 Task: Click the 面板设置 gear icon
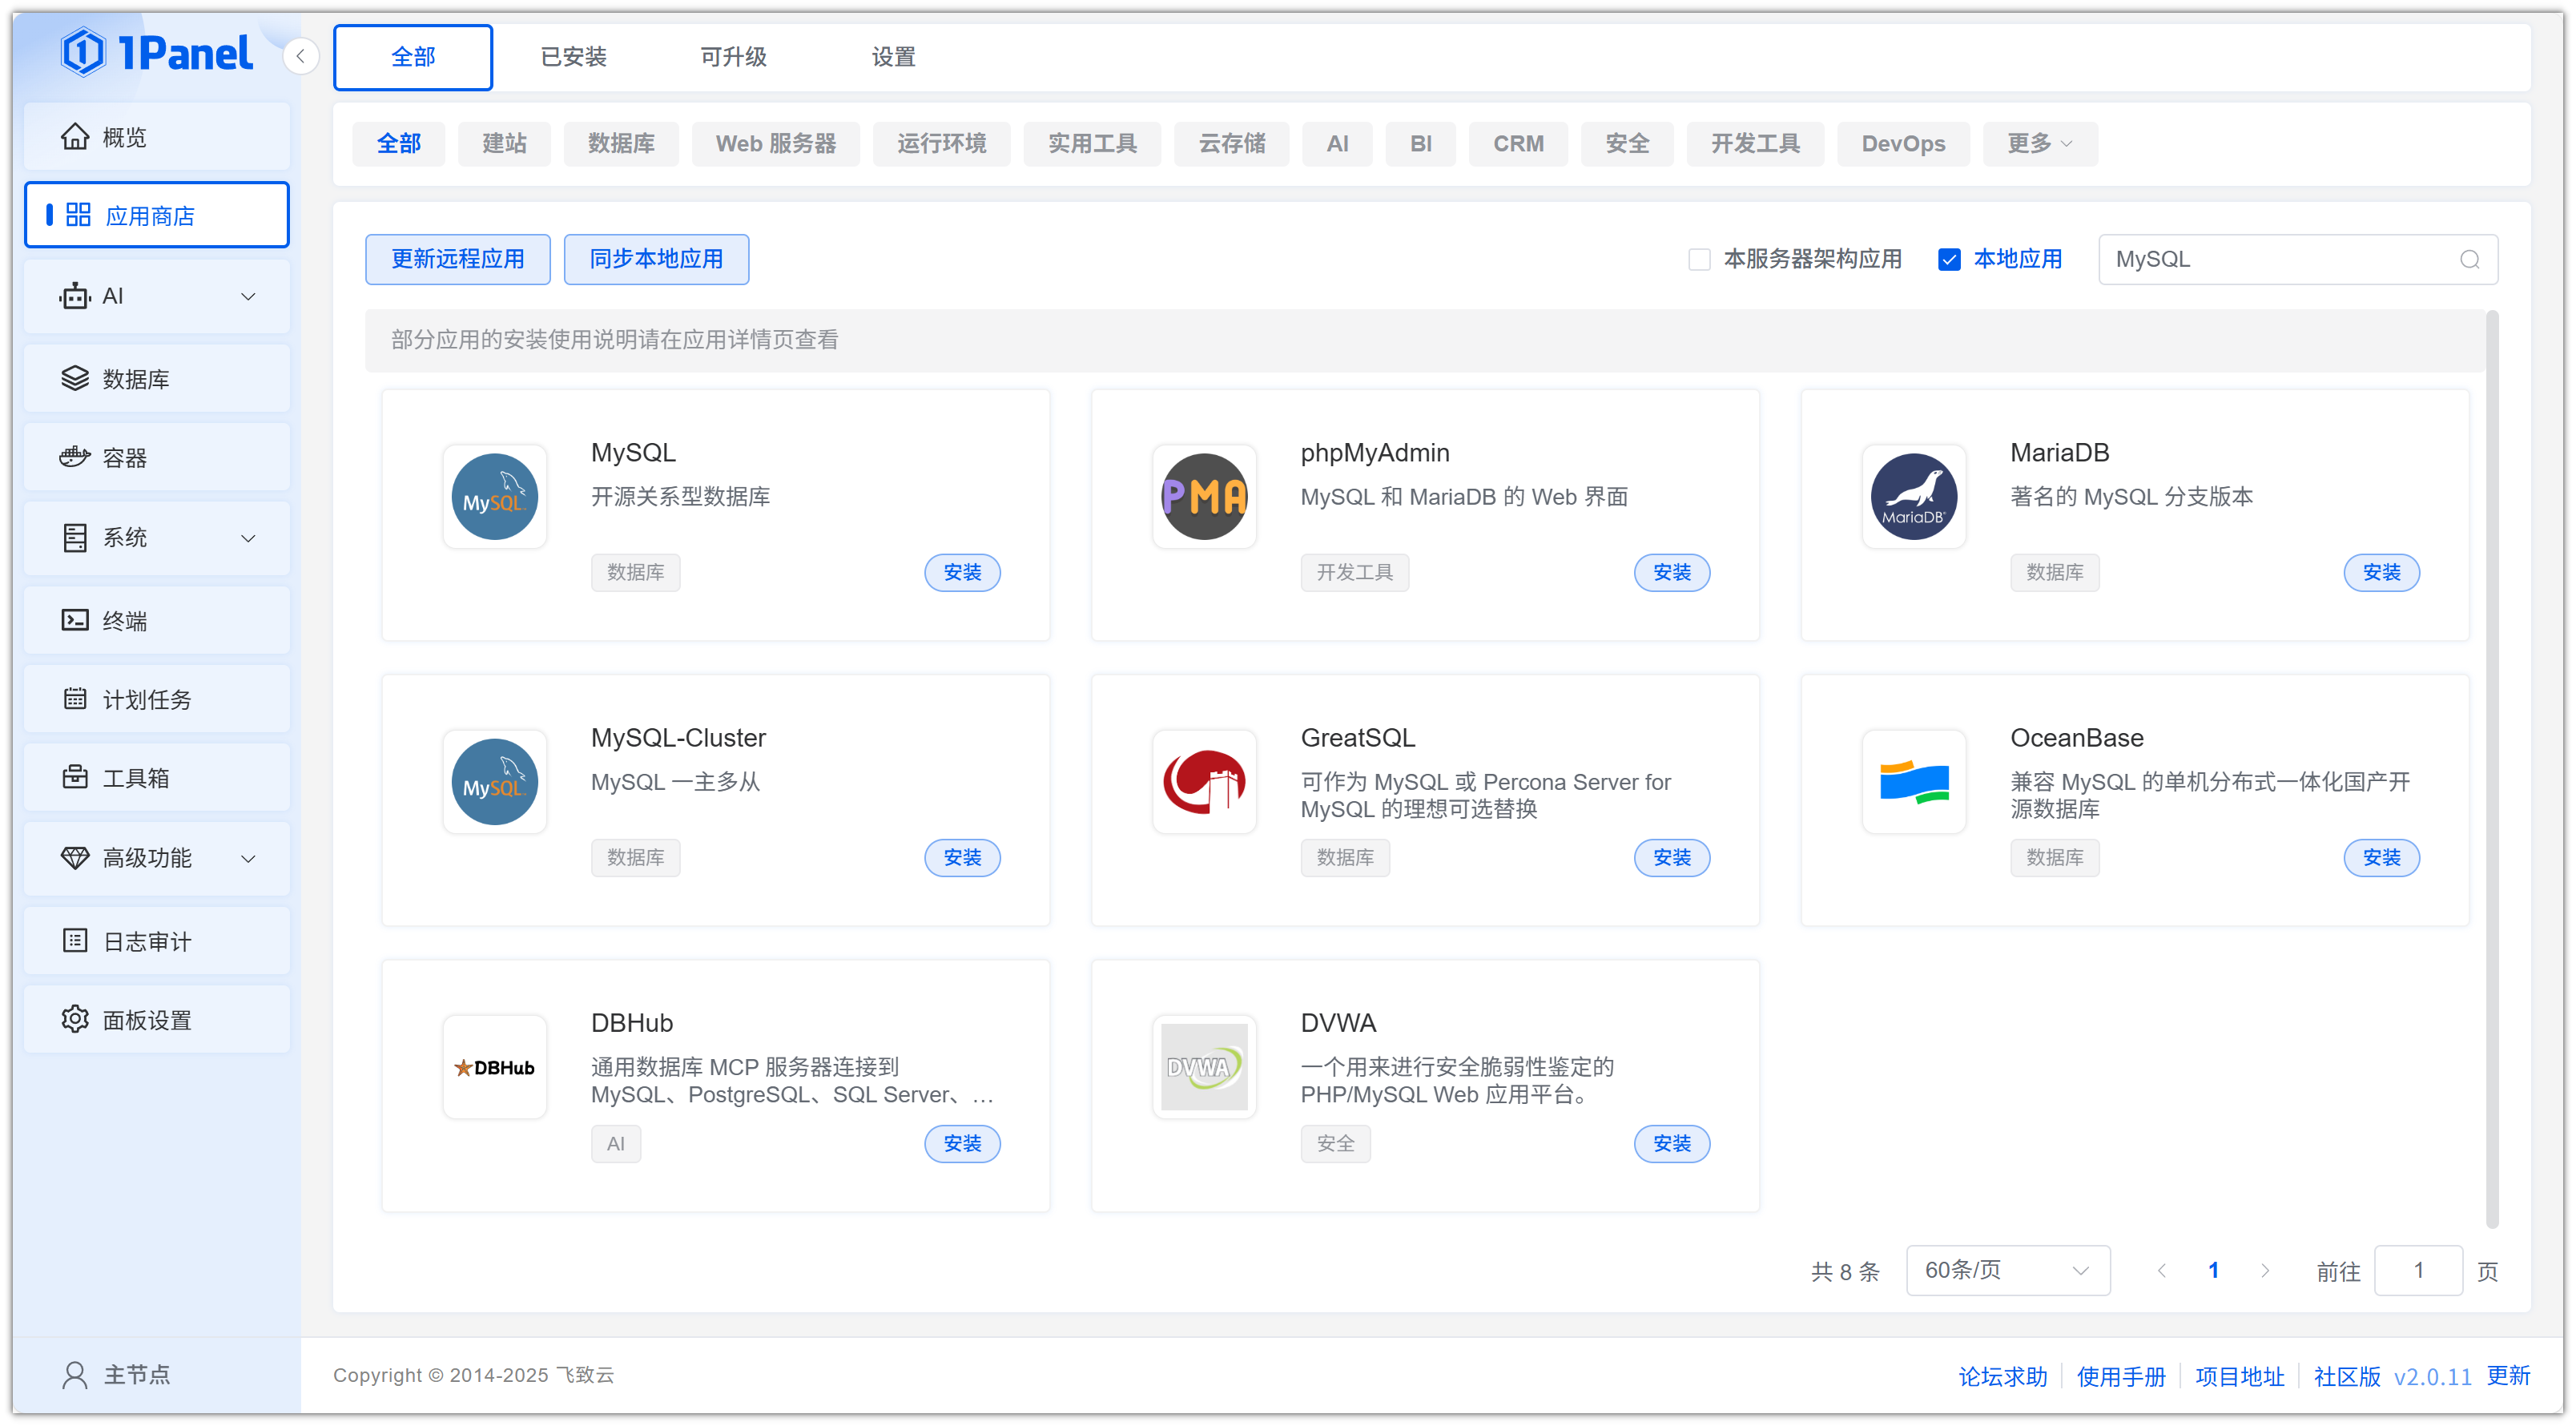coord(75,1020)
